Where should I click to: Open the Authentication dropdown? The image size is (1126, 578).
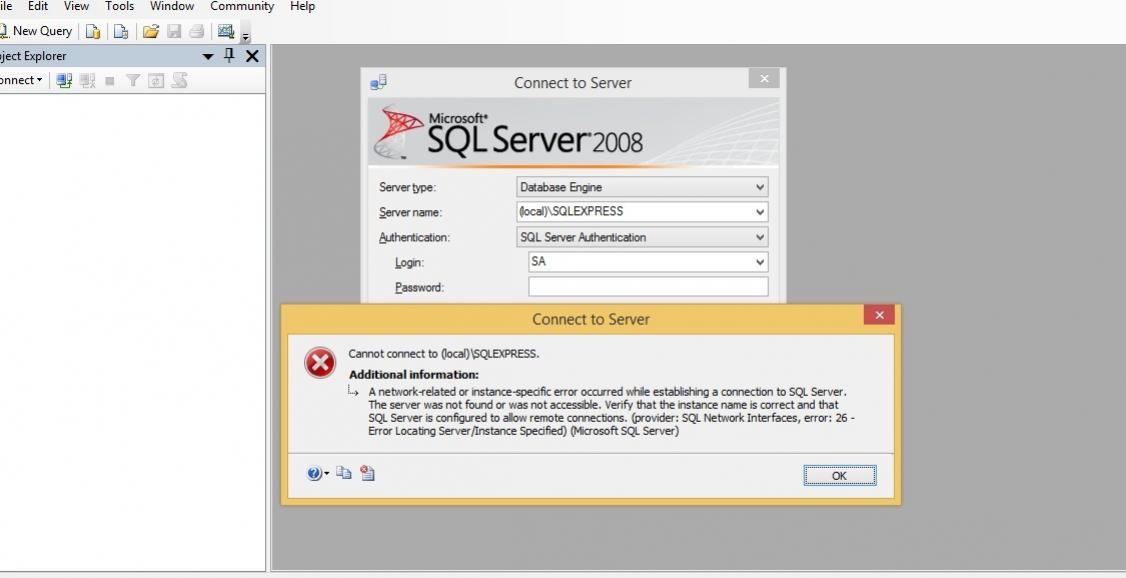(x=642, y=237)
